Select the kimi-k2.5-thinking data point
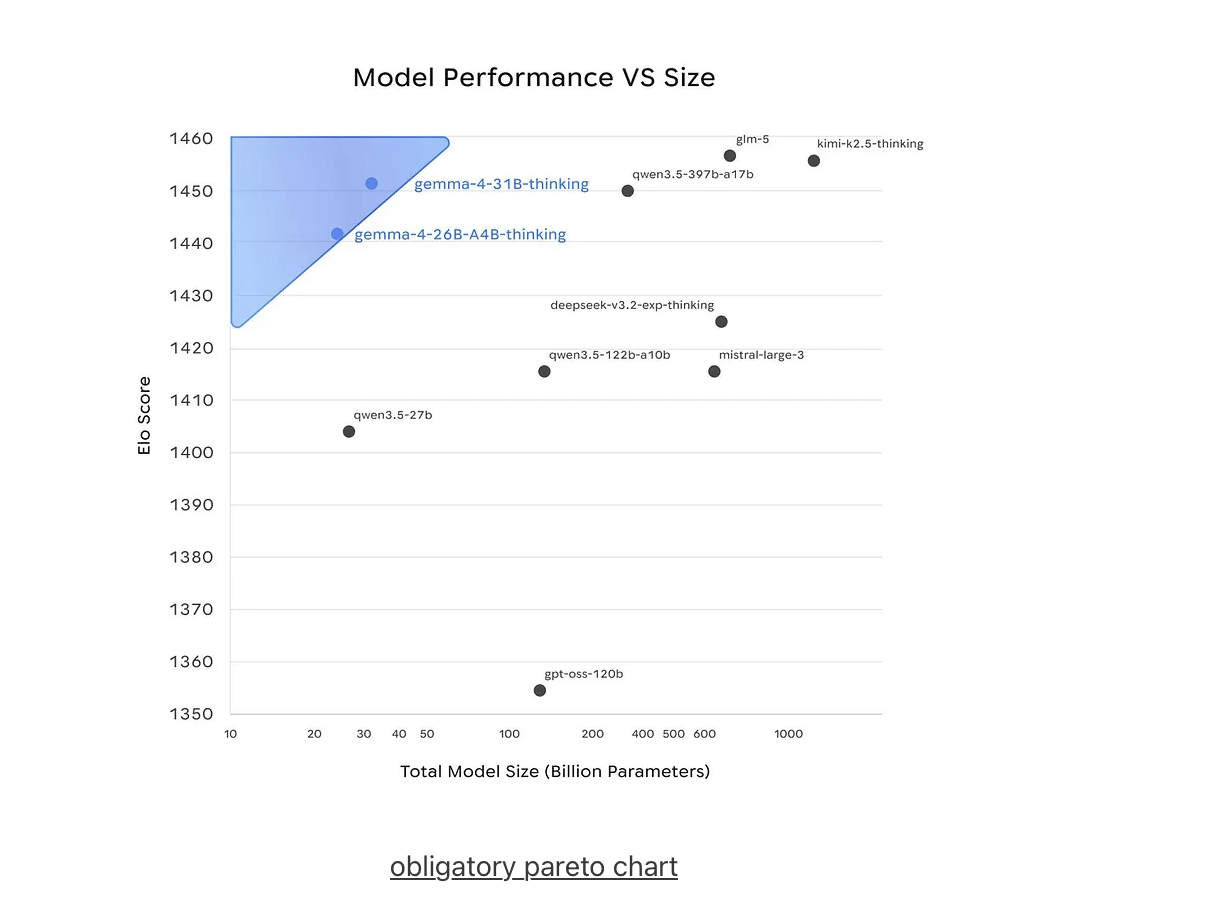This screenshot has height=924, width=1228. pyautogui.click(x=814, y=161)
